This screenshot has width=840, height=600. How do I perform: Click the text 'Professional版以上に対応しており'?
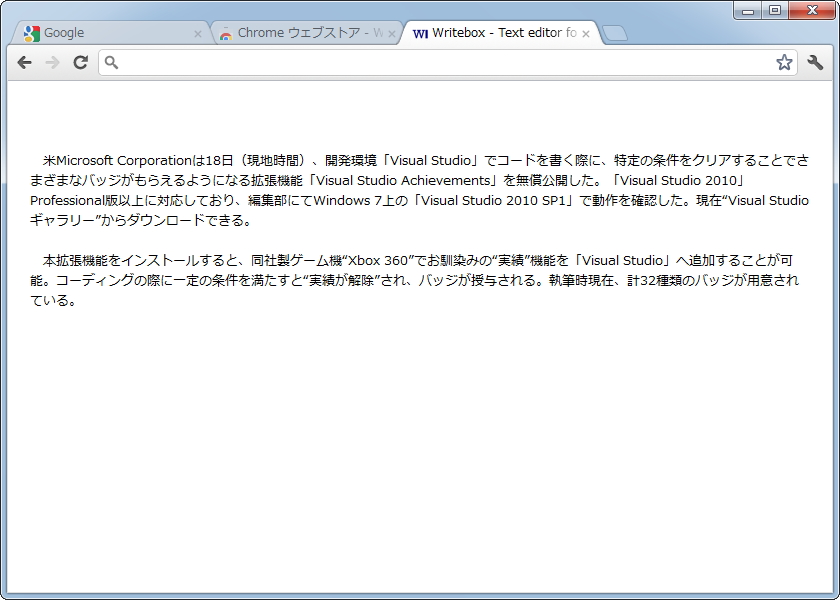click(x=132, y=200)
